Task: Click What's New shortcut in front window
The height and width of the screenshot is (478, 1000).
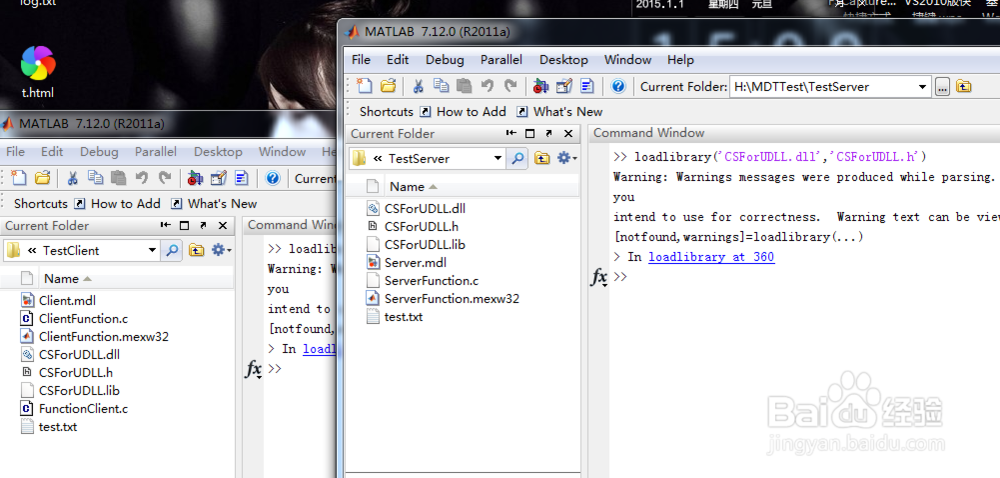Action: (x=560, y=112)
